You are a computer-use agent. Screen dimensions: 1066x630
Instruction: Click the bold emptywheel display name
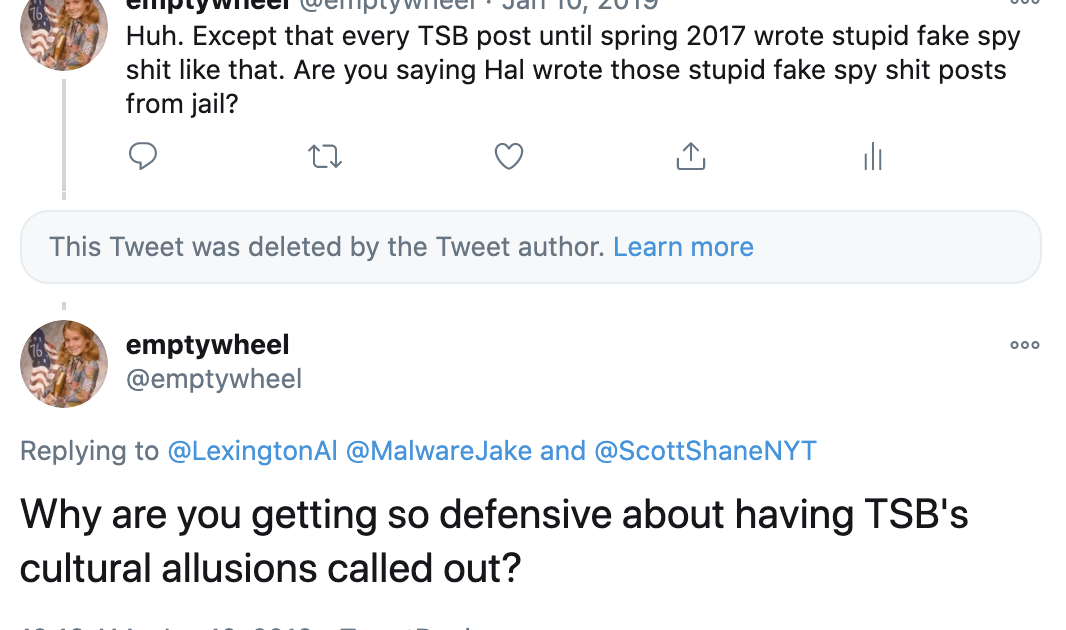coord(207,345)
